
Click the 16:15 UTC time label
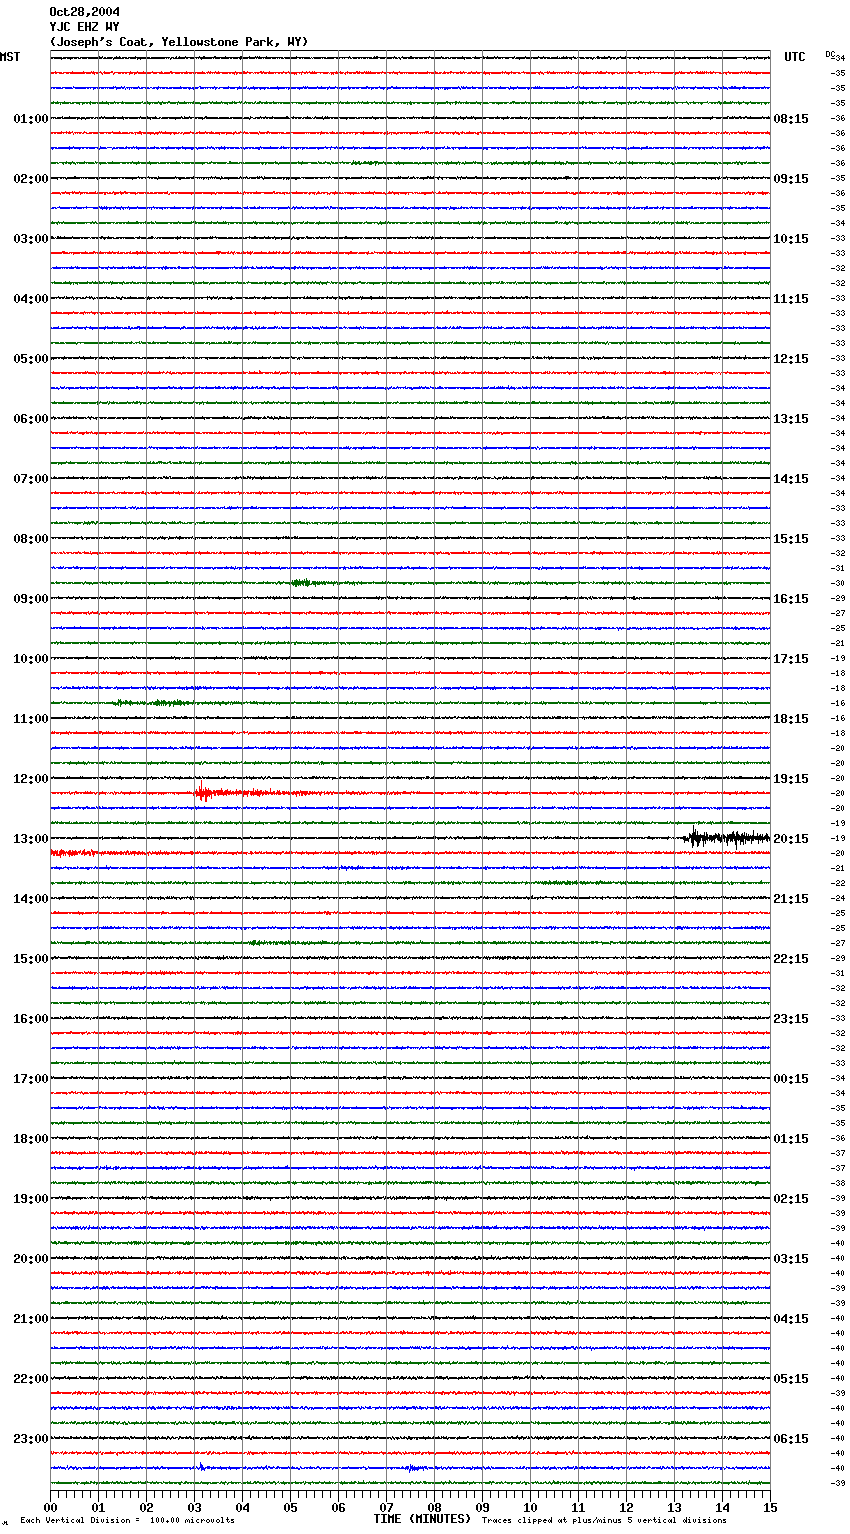[791, 599]
